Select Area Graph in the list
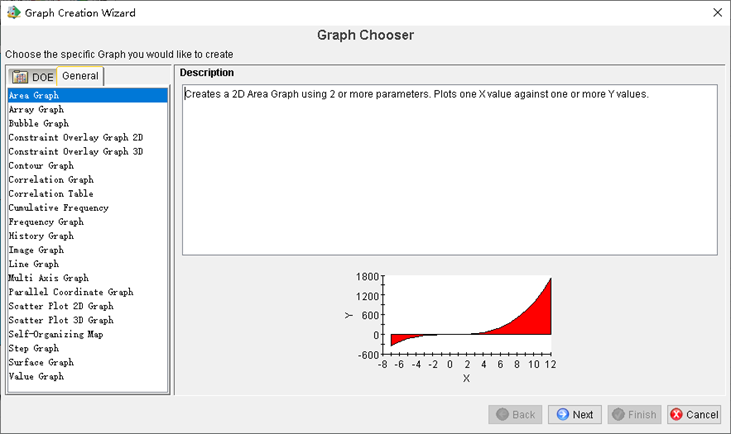 (x=34, y=95)
